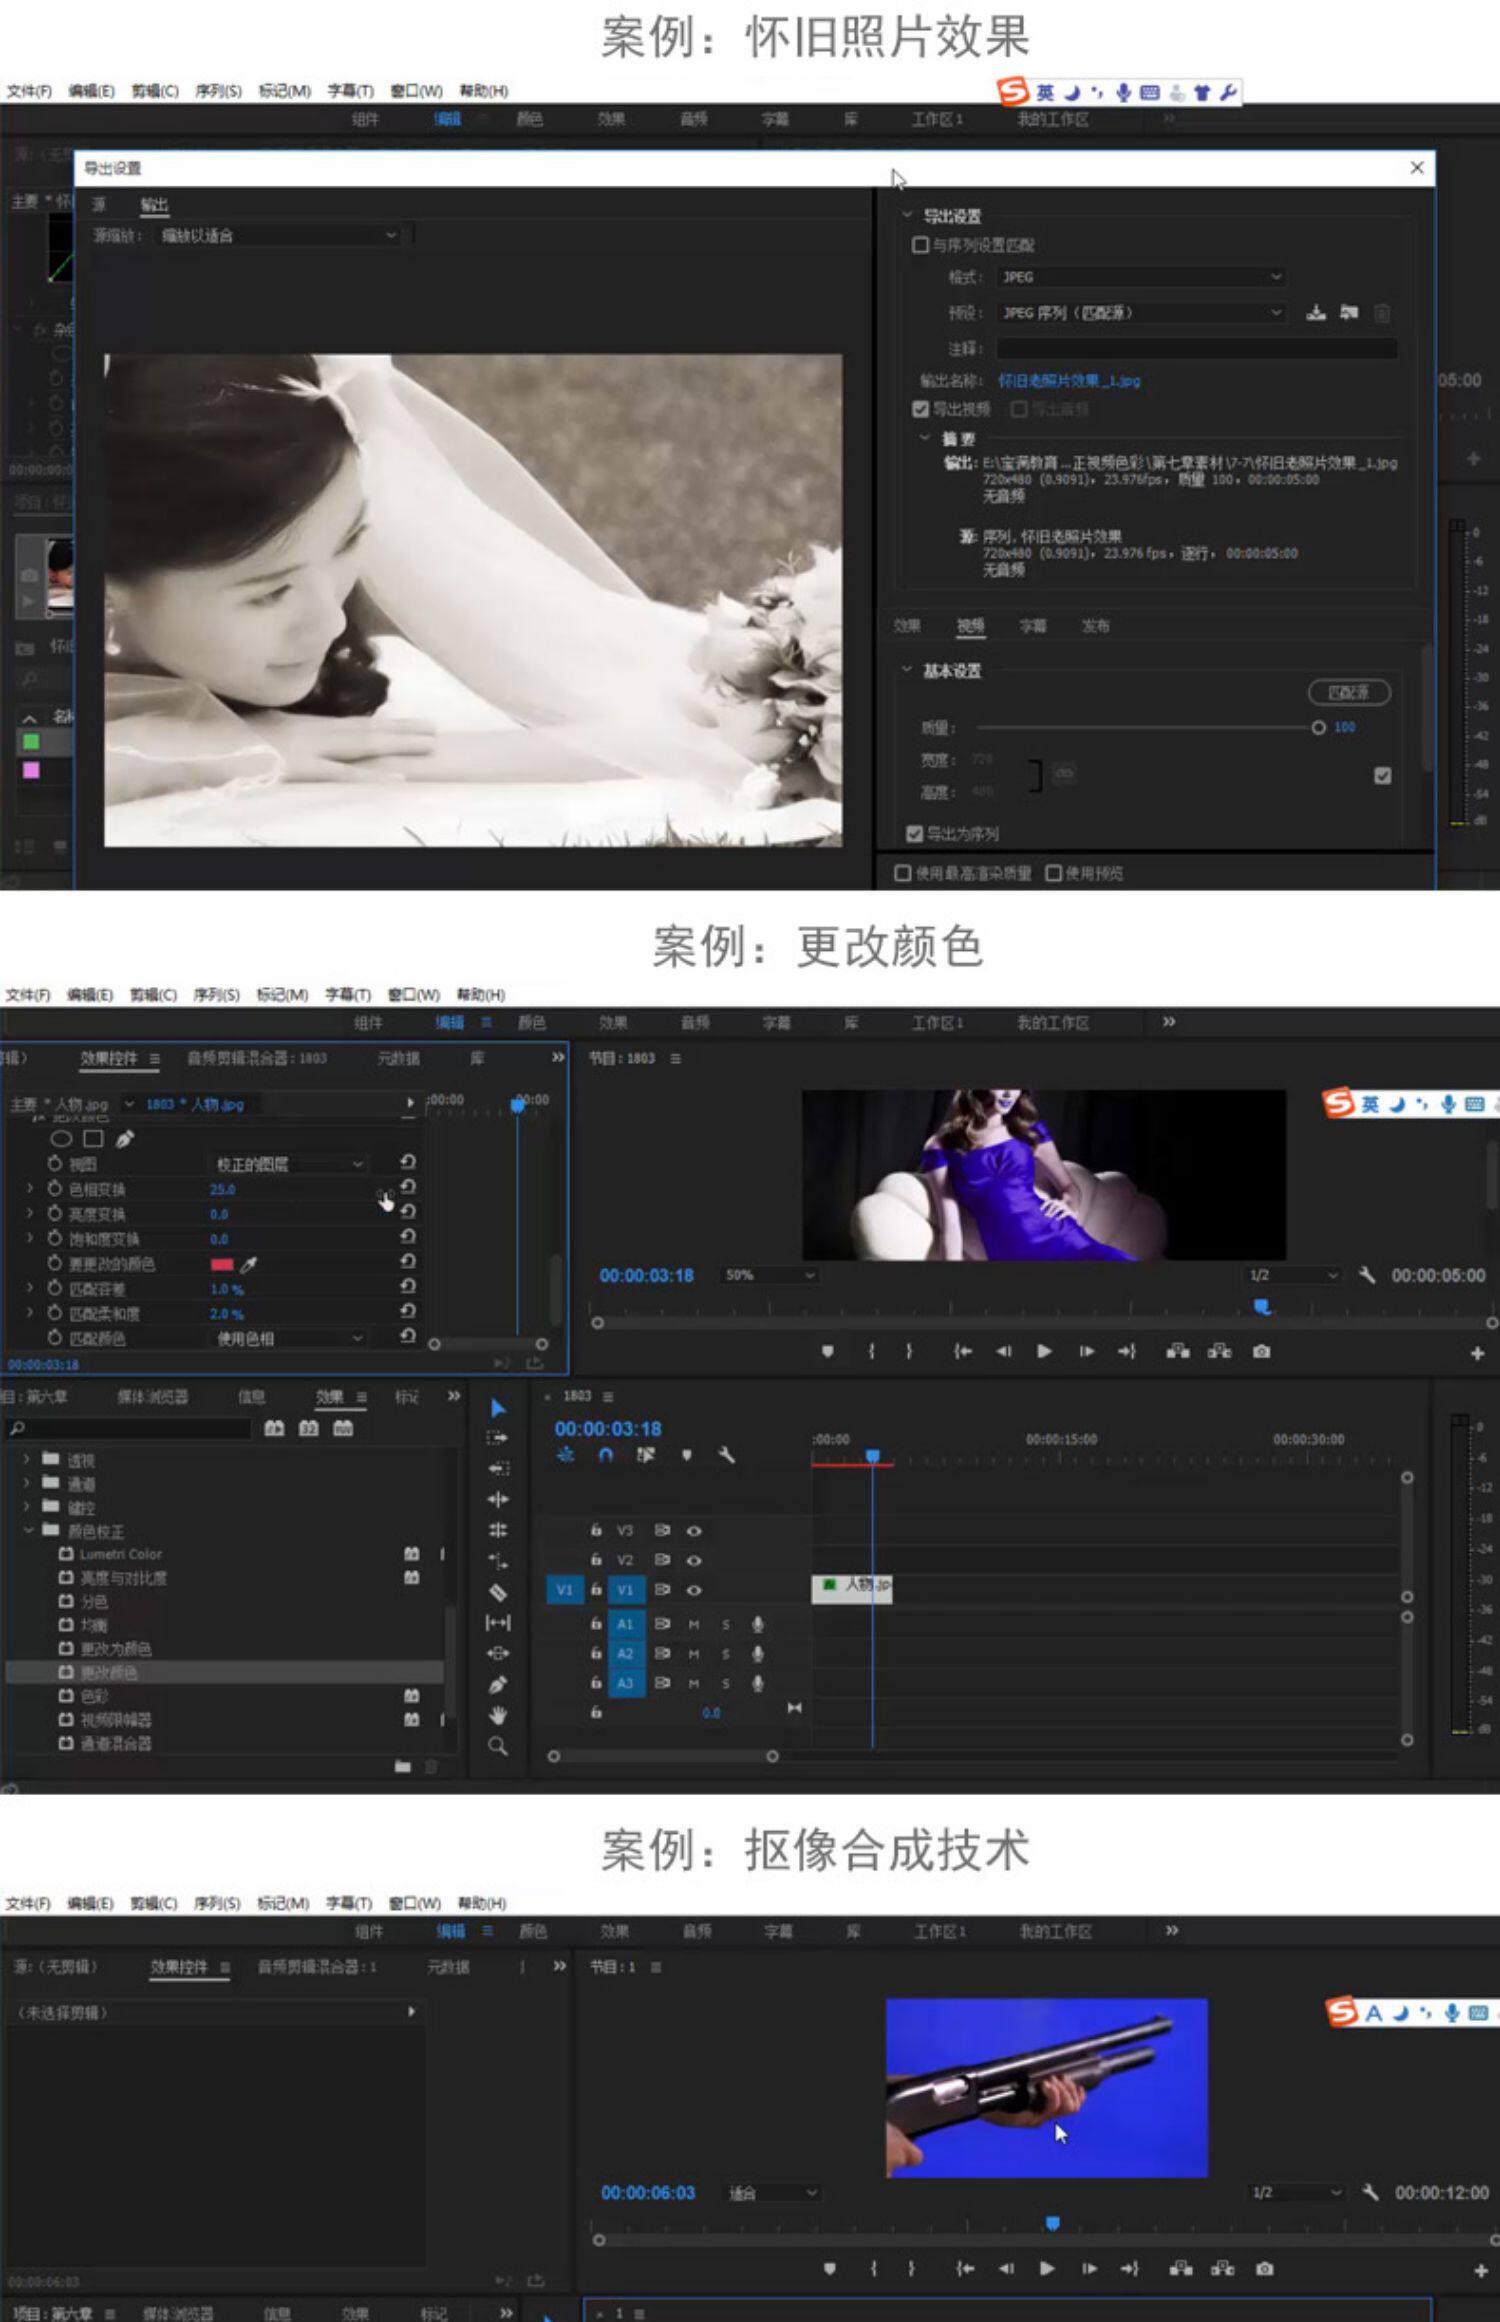Select the 输出 tab in 导出设置 dialog
Viewport: 1500px width, 2322px height.
[x=154, y=205]
